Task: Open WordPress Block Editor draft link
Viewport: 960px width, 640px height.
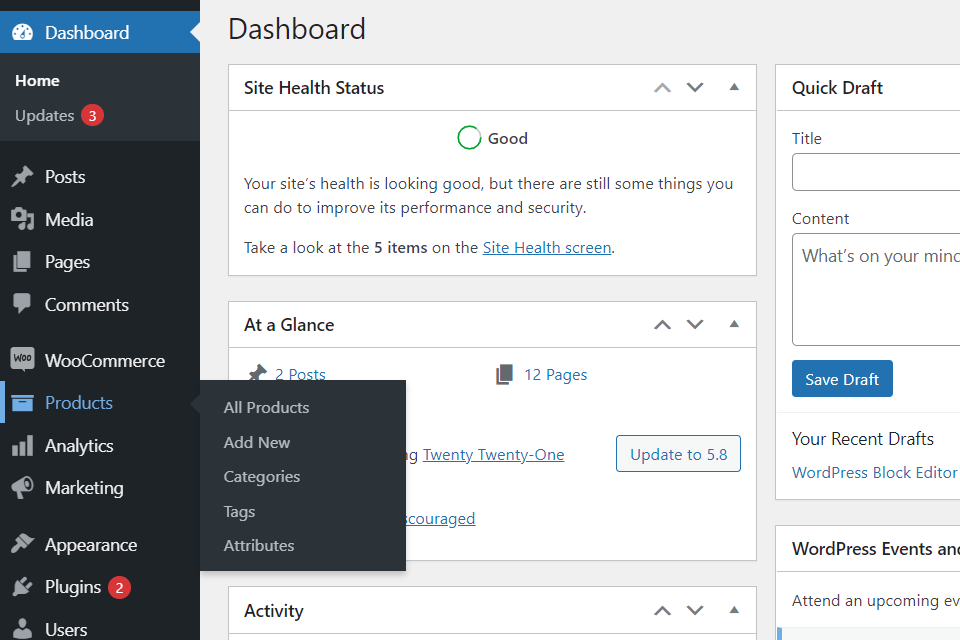Action: tap(874, 473)
